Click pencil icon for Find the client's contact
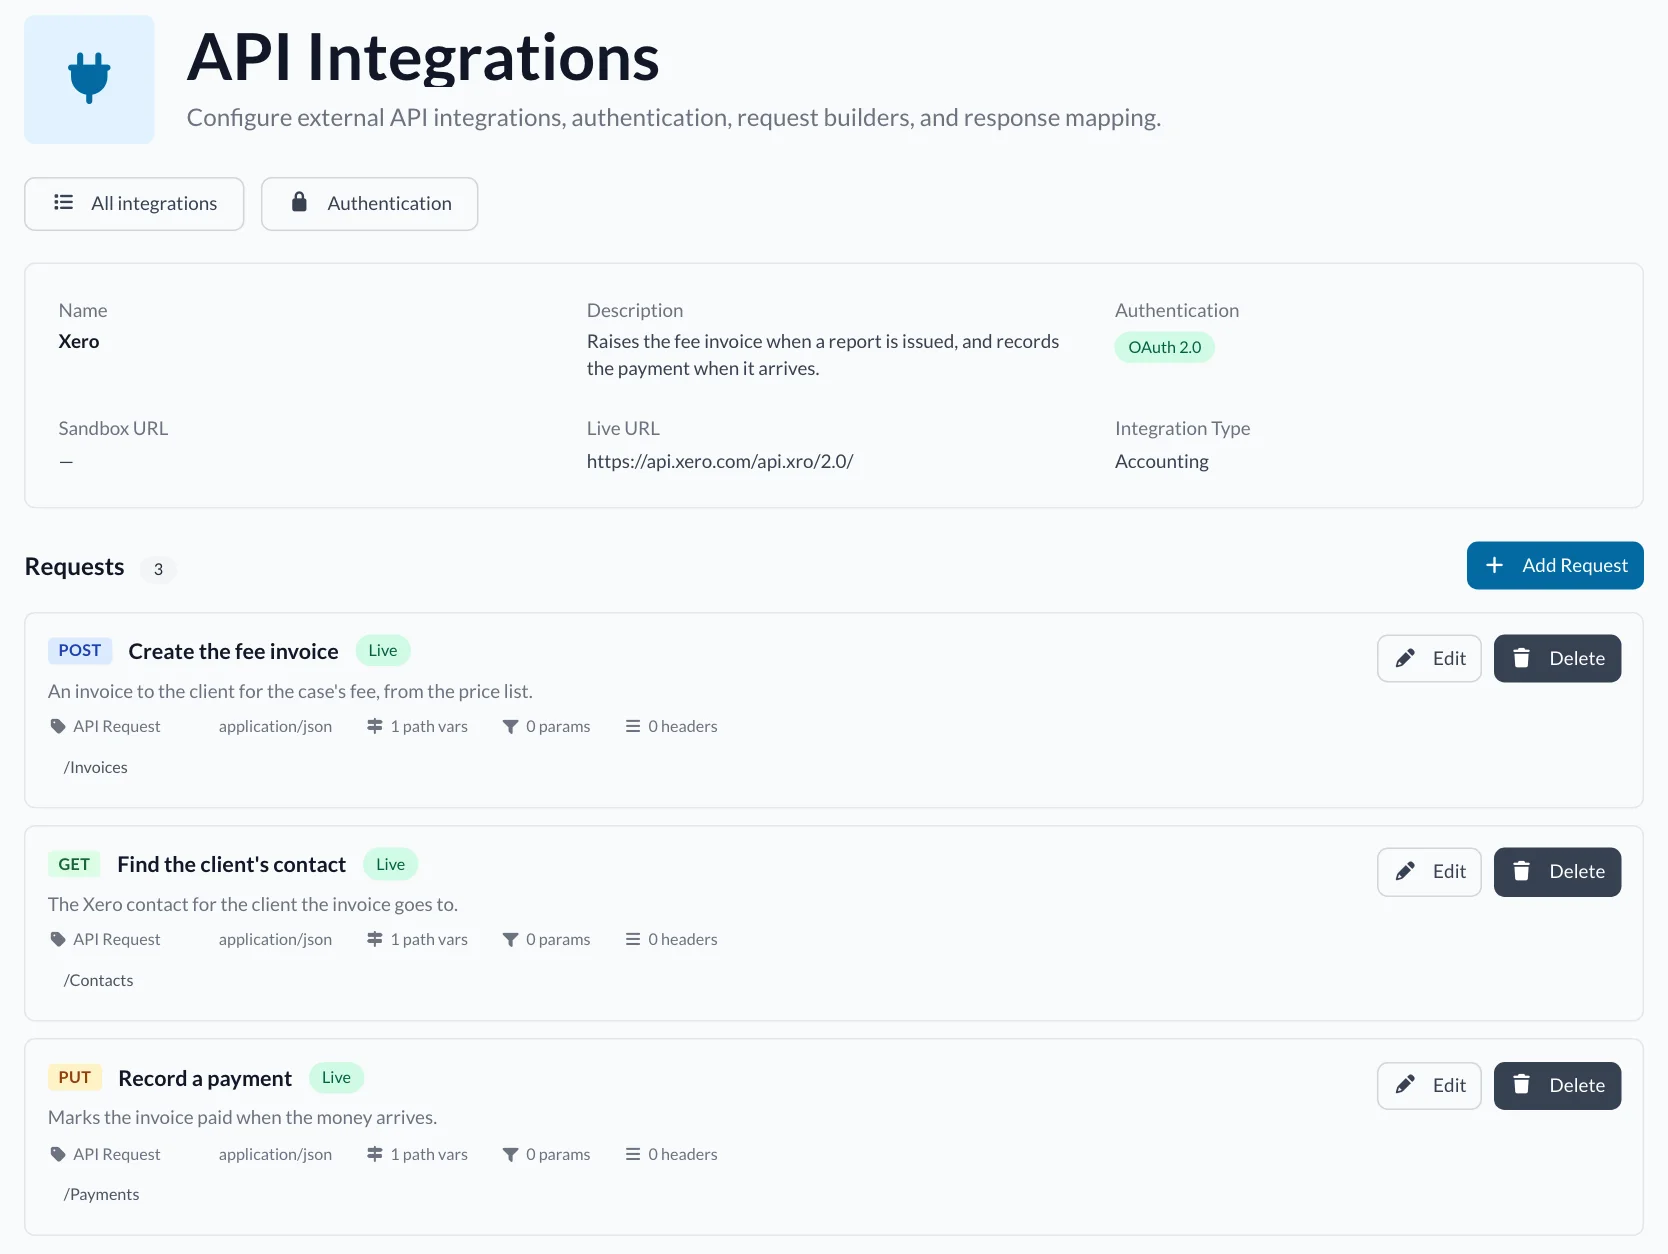This screenshot has height=1254, width=1668. tap(1405, 871)
